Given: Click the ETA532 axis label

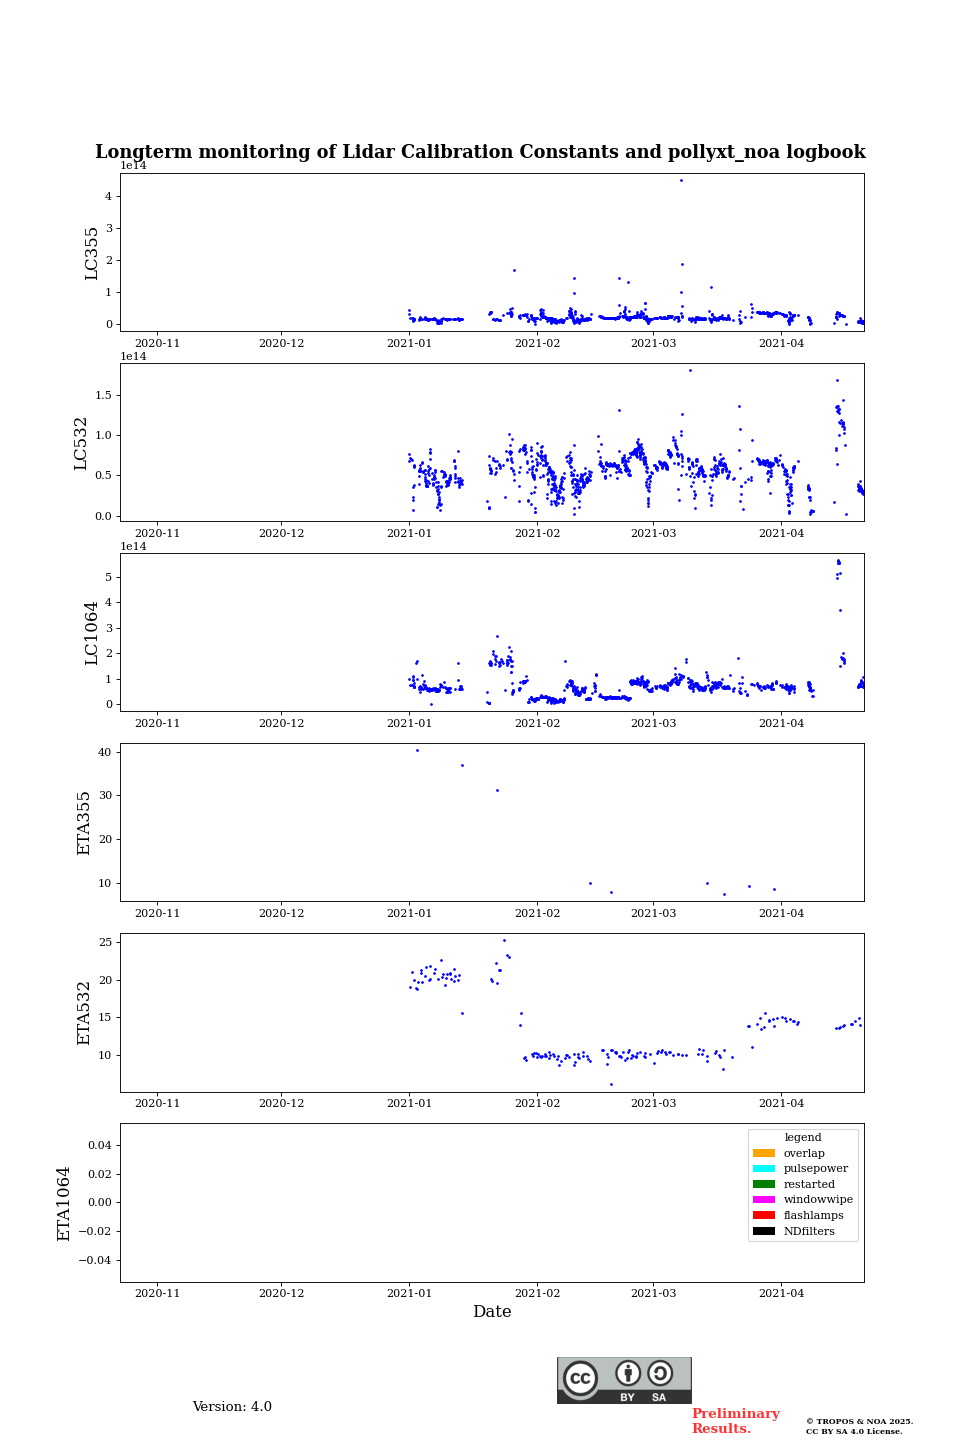Looking at the screenshot, I should coord(84,1012).
